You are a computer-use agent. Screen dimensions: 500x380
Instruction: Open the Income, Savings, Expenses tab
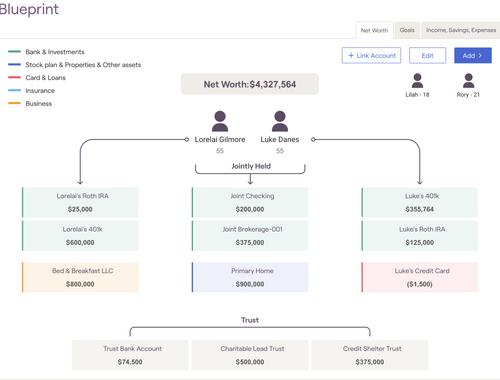(x=461, y=30)
